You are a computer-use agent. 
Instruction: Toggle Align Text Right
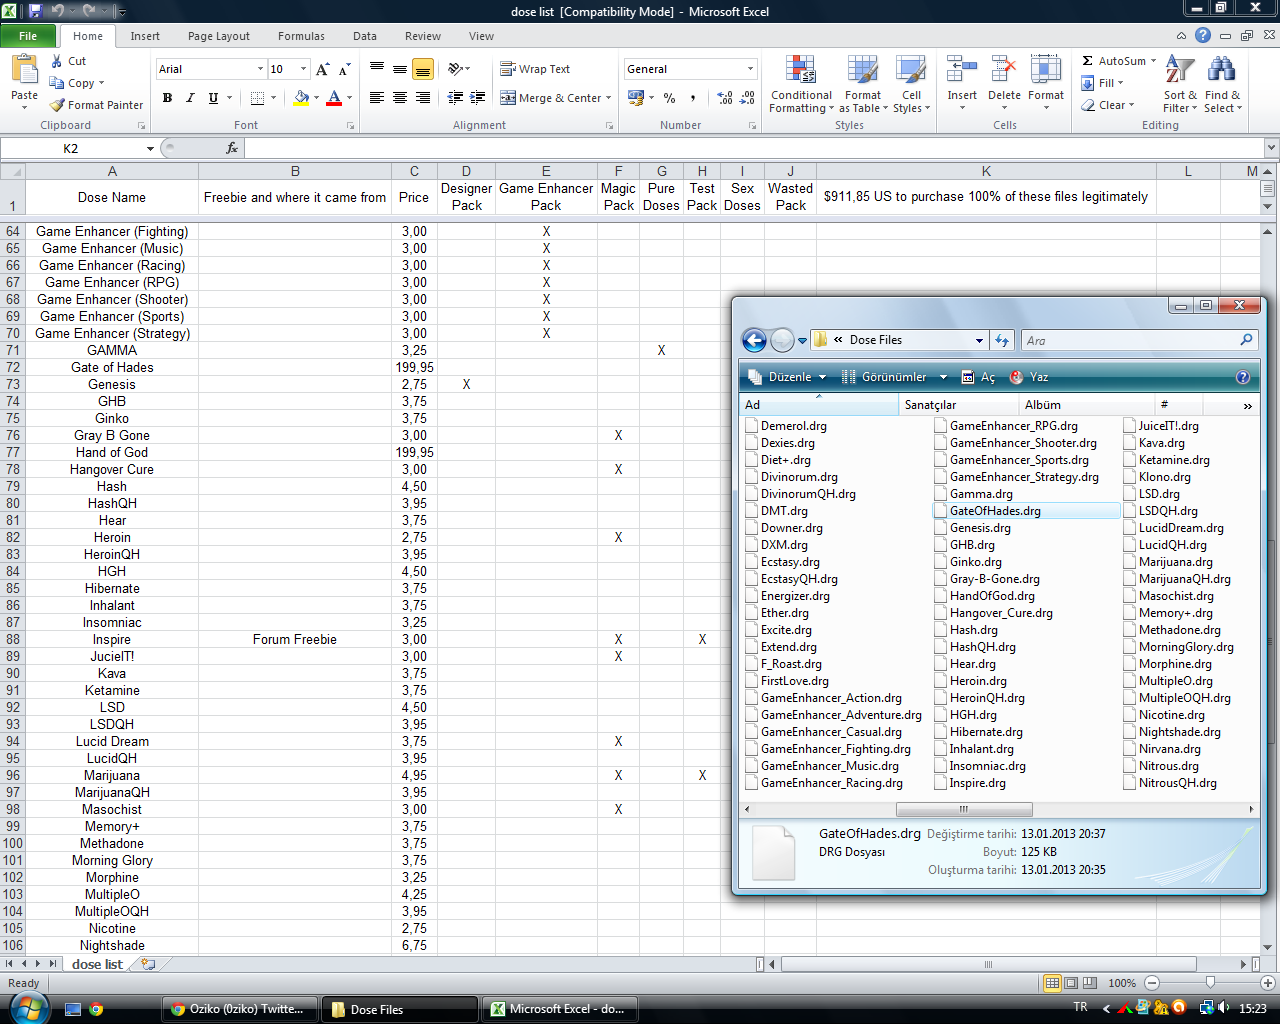click(423, 98)
